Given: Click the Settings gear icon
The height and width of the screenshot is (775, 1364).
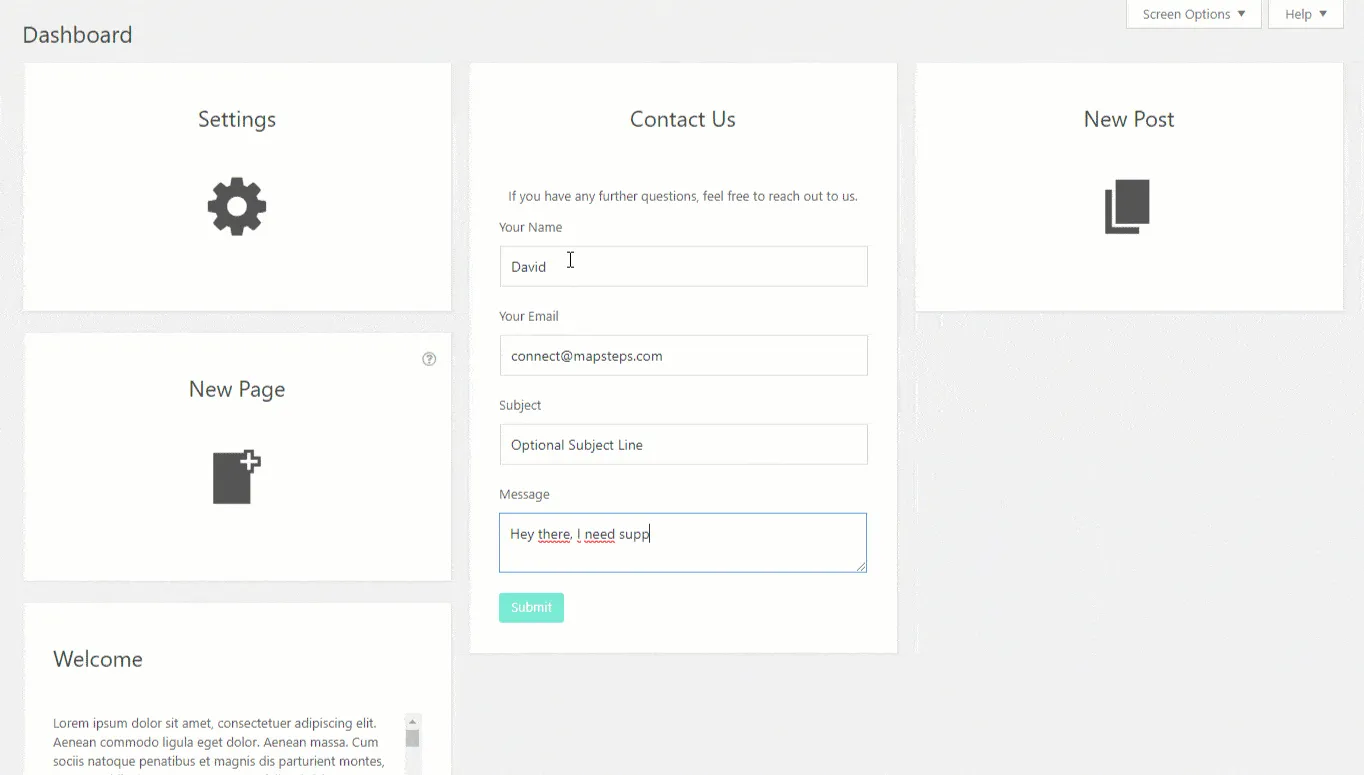Looking at the screenshot, I should (237, 207).
